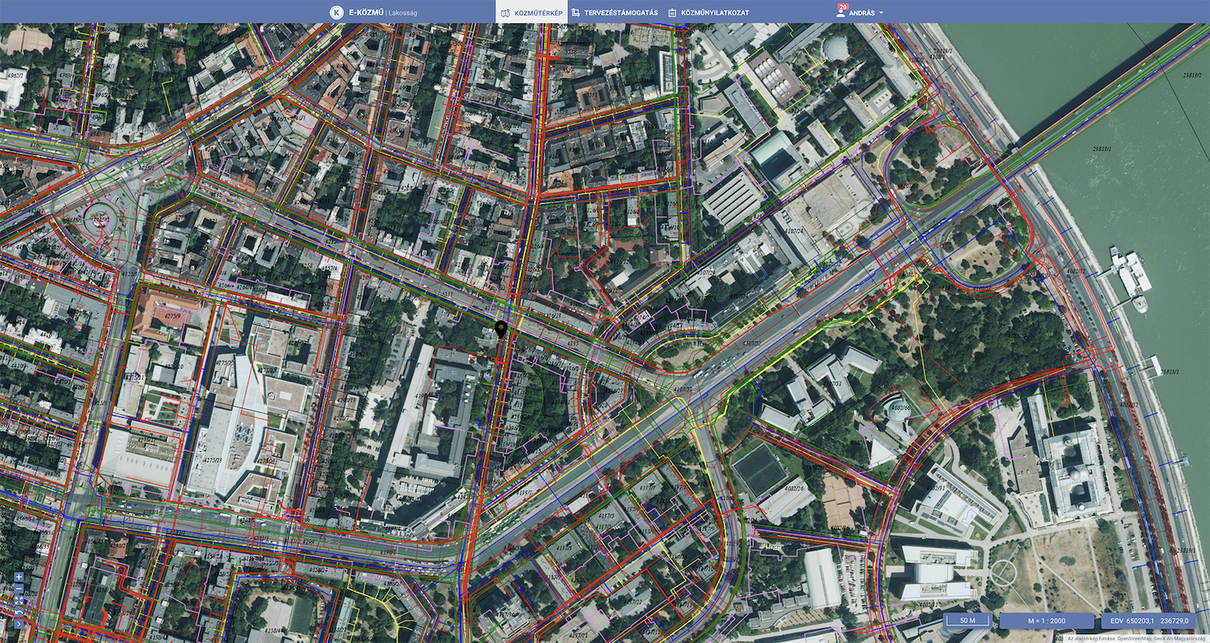Screen dimensions: 1210x643
Task: Expand the map tools chevron
Action: tap(19, 624)
